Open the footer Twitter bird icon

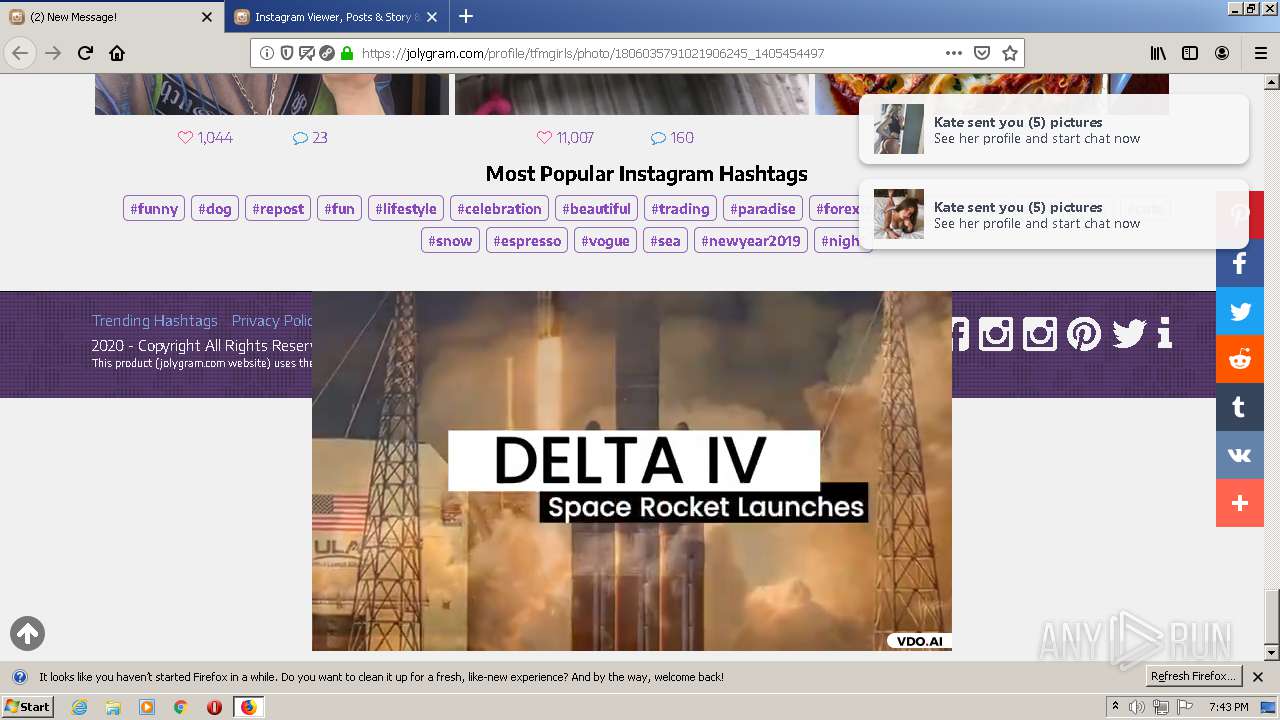pos(1129,333)
